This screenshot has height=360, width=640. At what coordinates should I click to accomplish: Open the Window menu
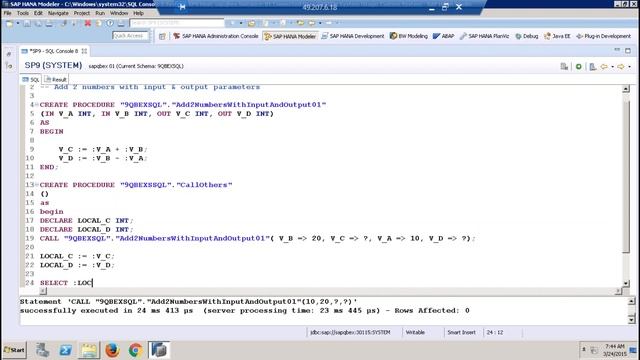pyautogui.click(x=119, y=13)
